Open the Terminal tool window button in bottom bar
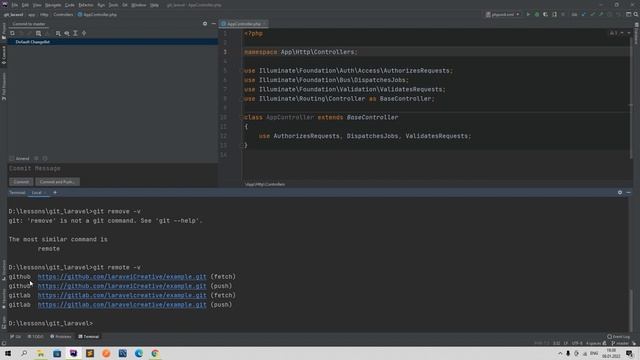 point(89,337)
